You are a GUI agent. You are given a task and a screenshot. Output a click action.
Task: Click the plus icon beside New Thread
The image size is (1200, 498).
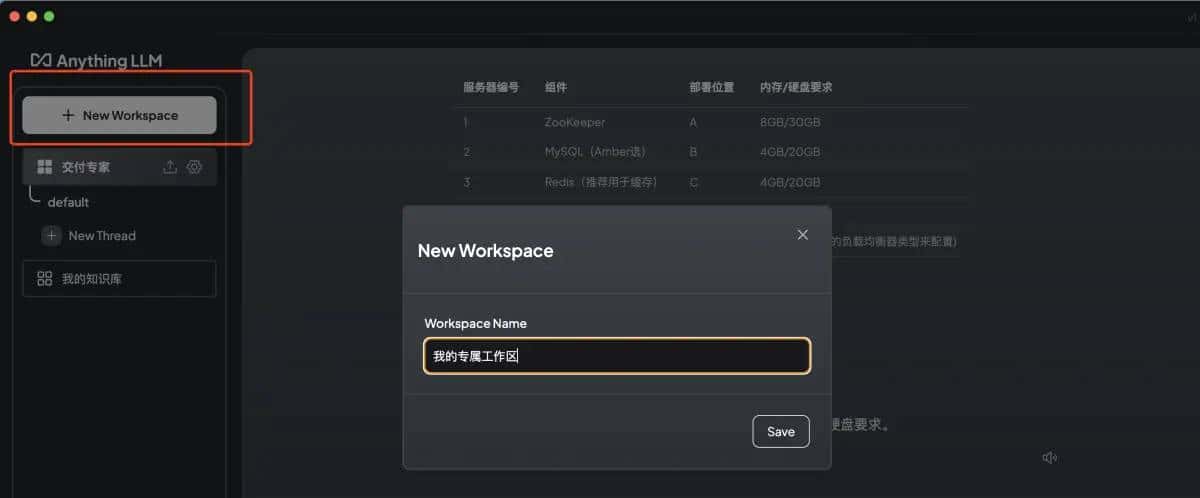click(x=52, y=236)
